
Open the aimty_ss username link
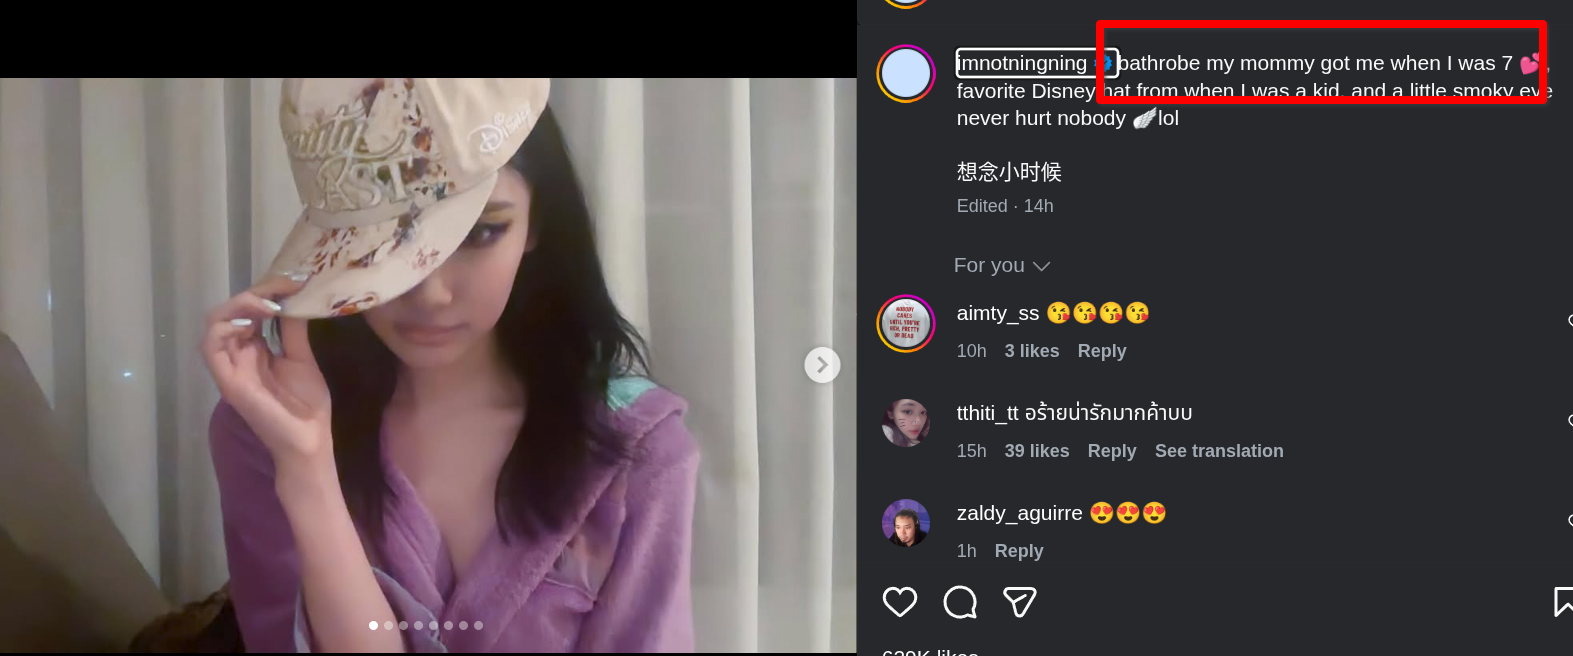click(x=998, y=313)
